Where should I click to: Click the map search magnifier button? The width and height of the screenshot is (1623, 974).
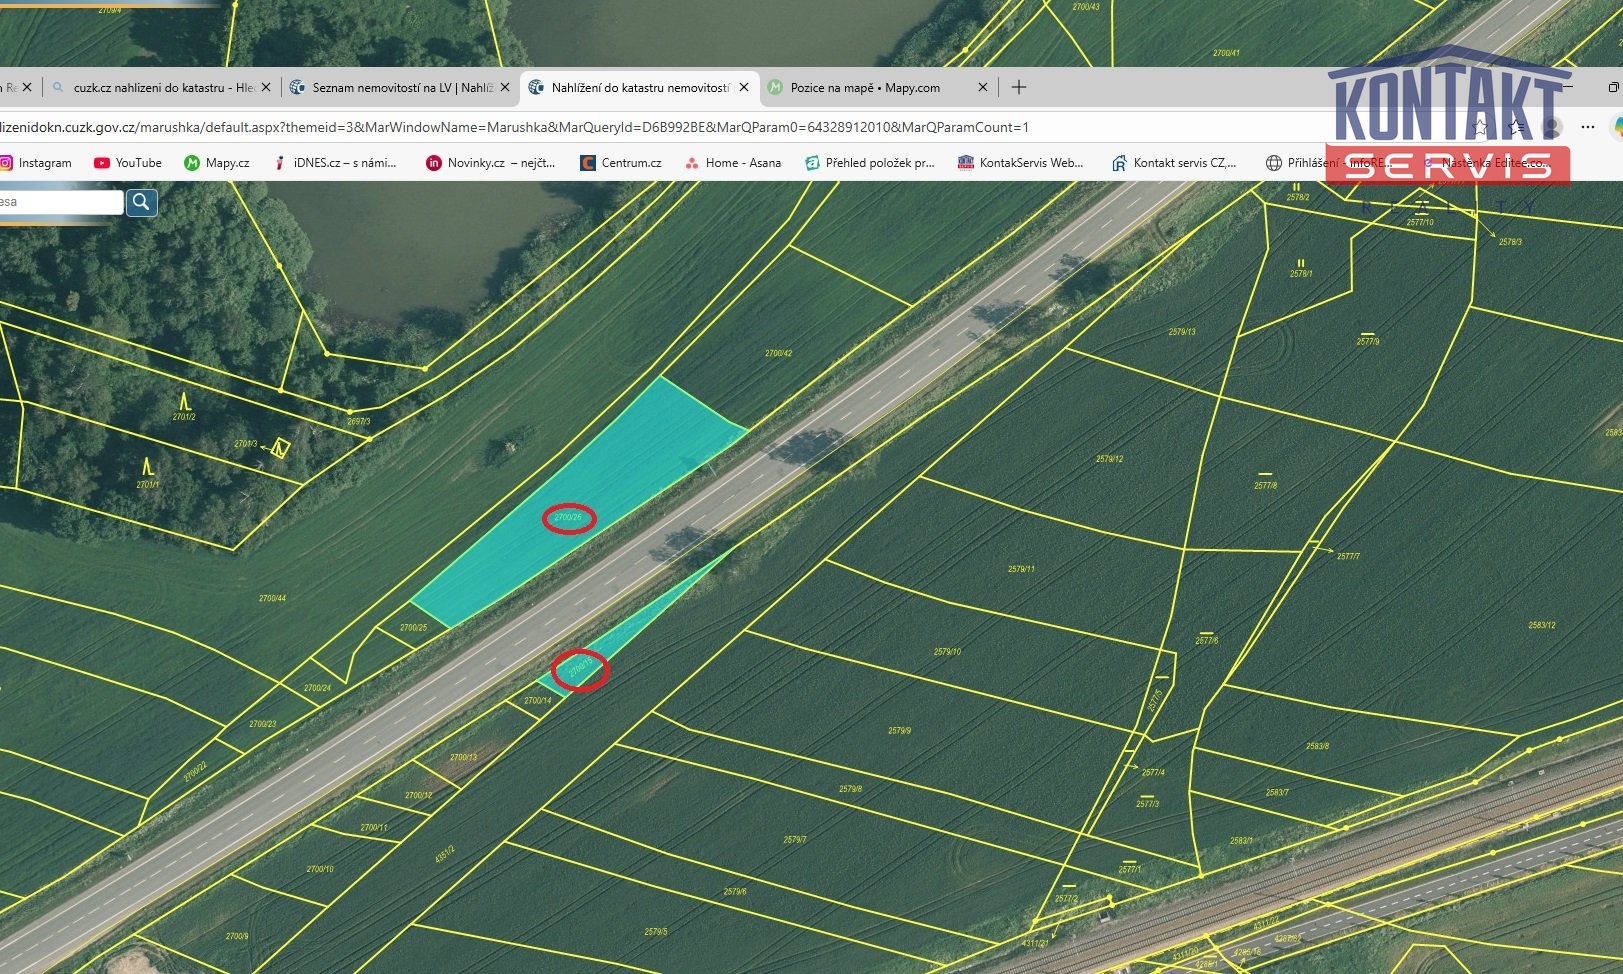(x=142, y=202)
